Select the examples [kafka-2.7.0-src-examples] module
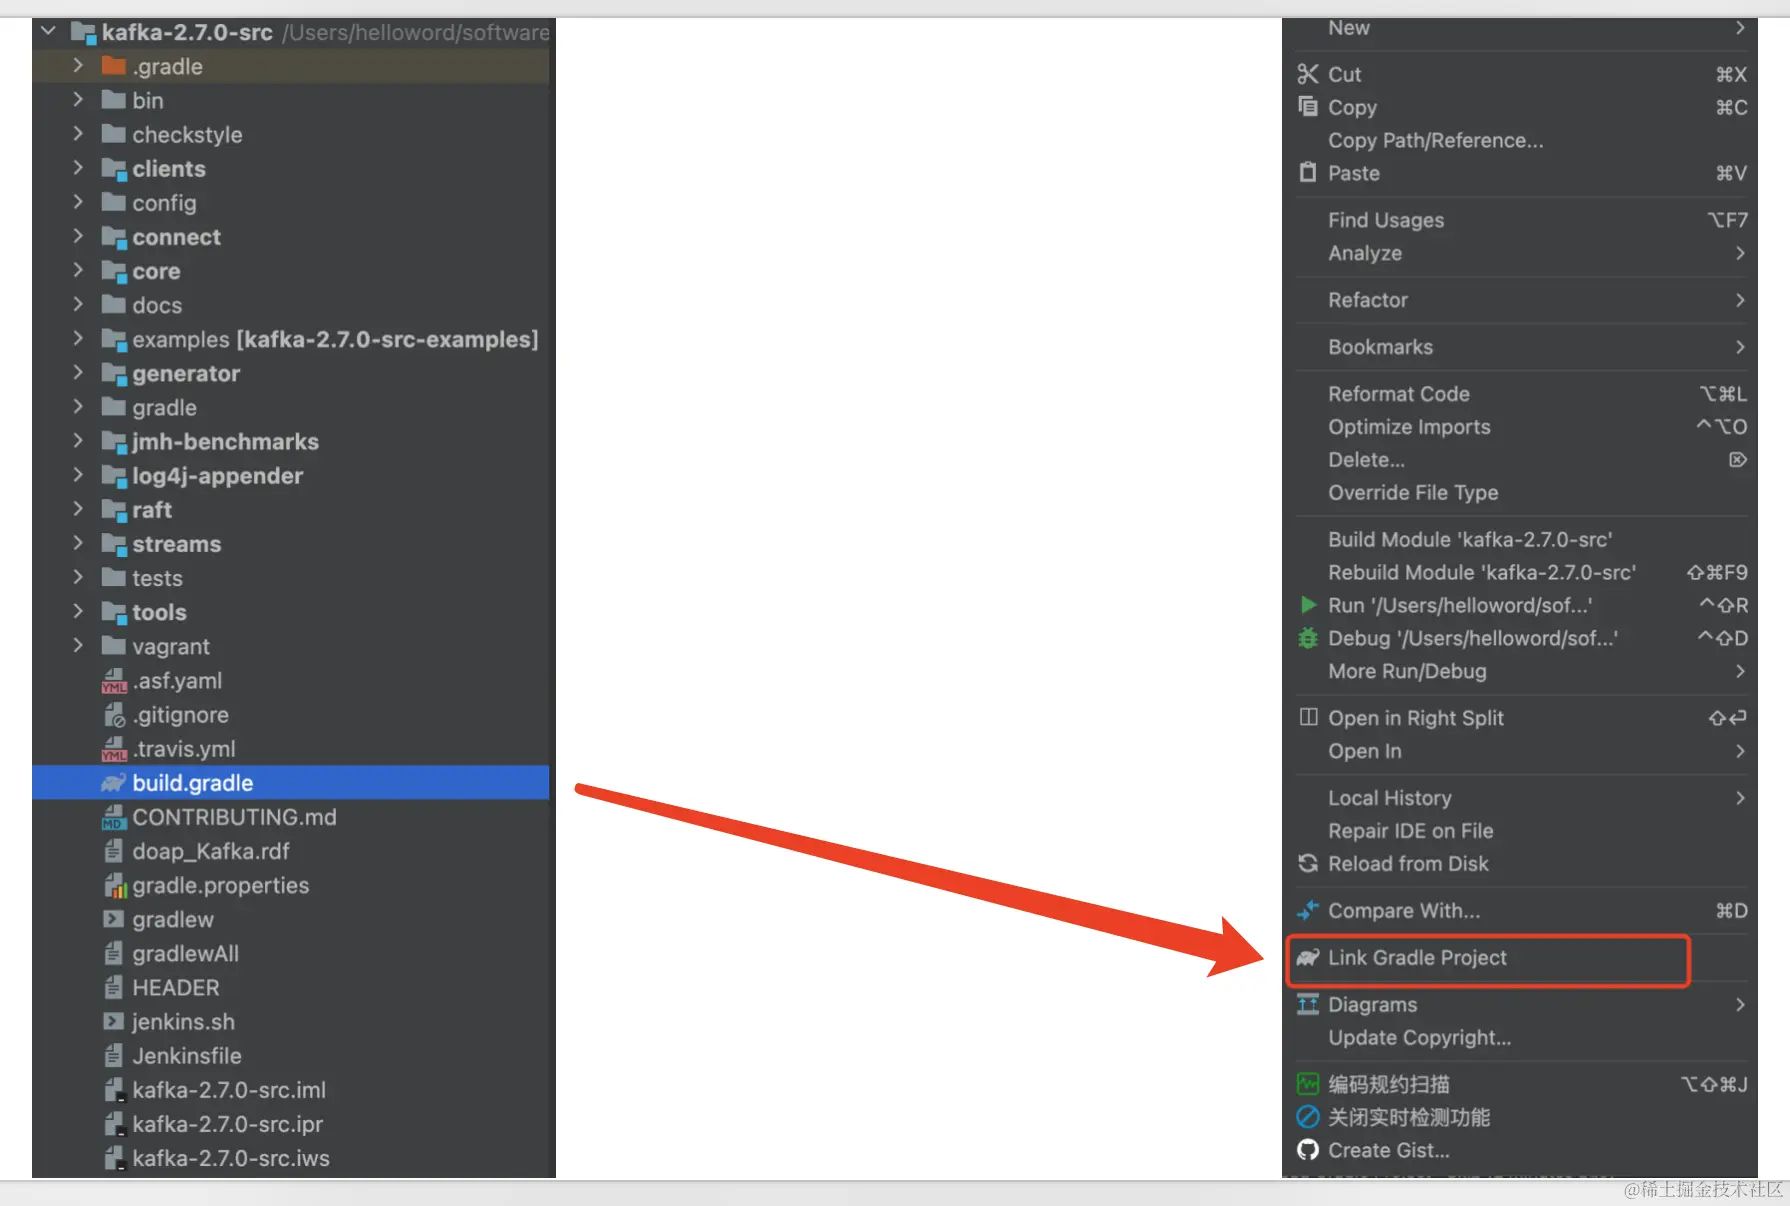The height and width of the screenshot is (1206, 1790). (291, 339)
